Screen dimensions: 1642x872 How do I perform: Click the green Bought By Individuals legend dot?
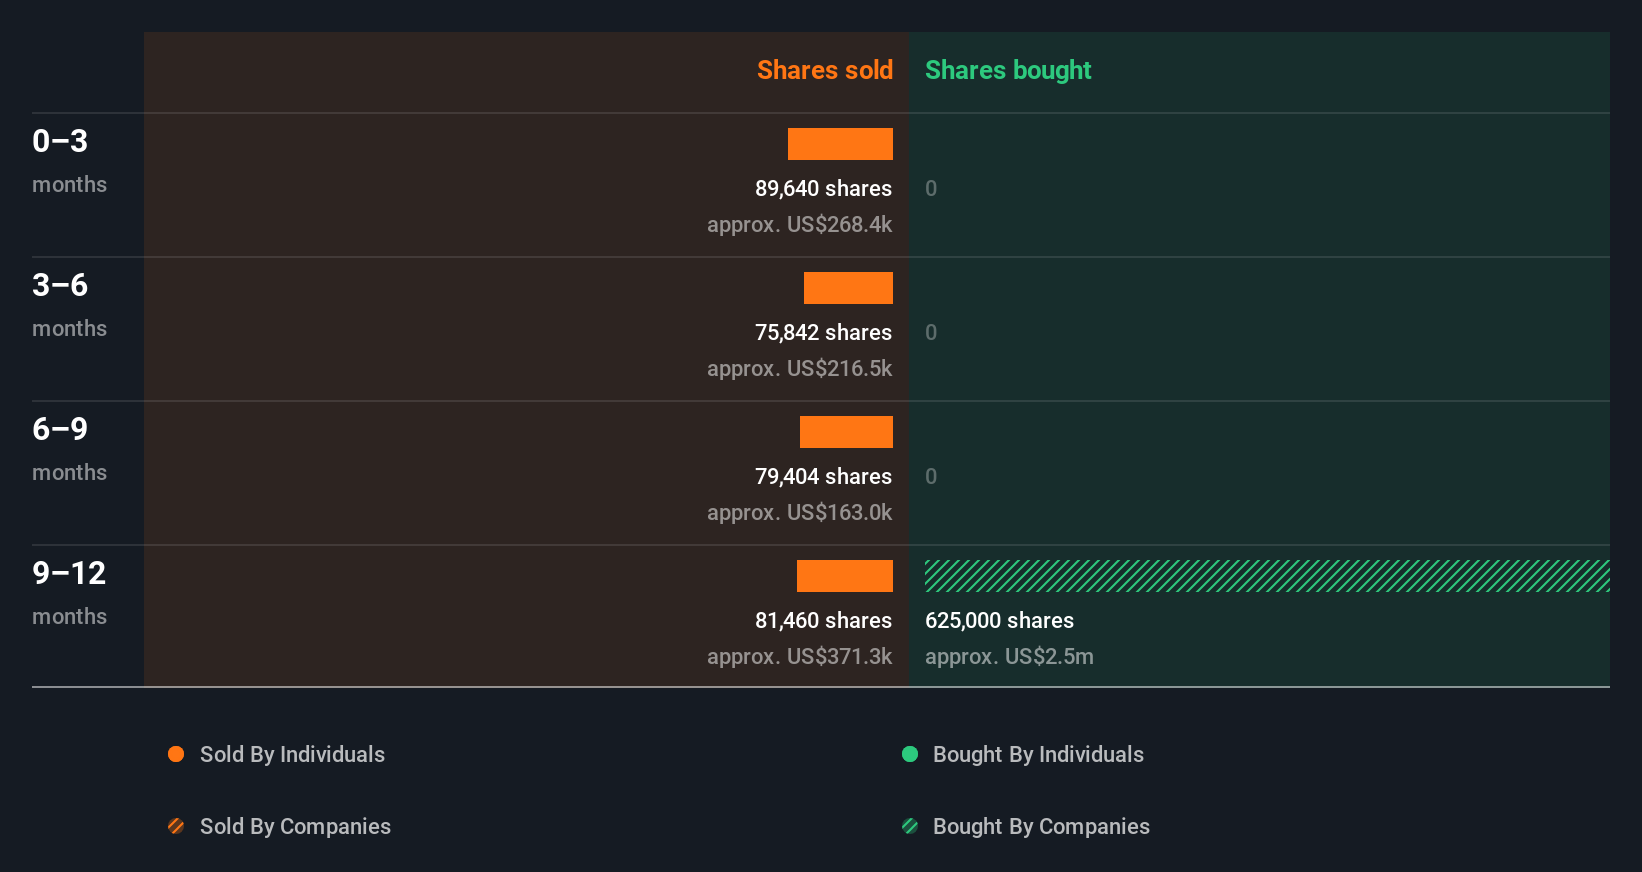click(910, 754)
